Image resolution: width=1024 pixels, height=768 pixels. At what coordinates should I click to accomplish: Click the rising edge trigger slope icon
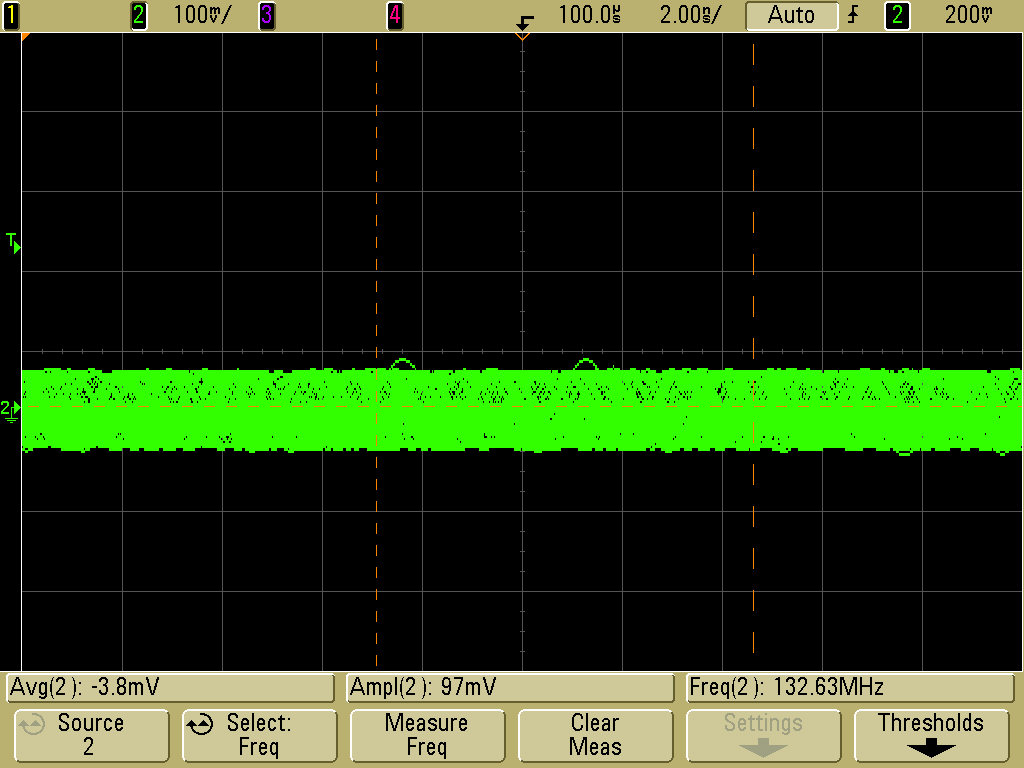(853, 15)
